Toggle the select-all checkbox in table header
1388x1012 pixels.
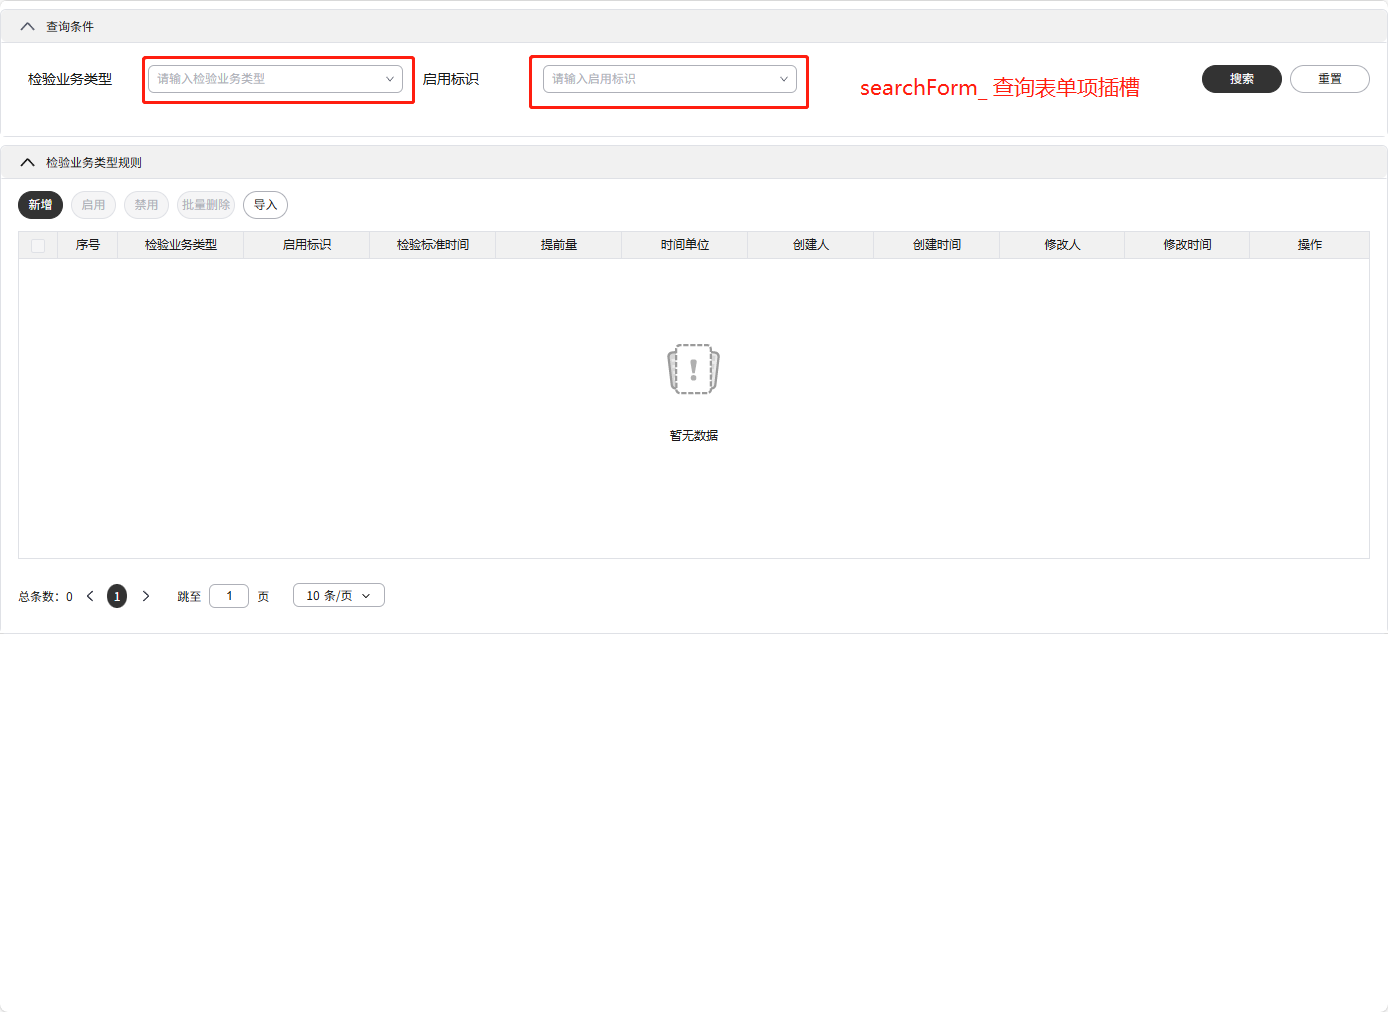point(37,244)
